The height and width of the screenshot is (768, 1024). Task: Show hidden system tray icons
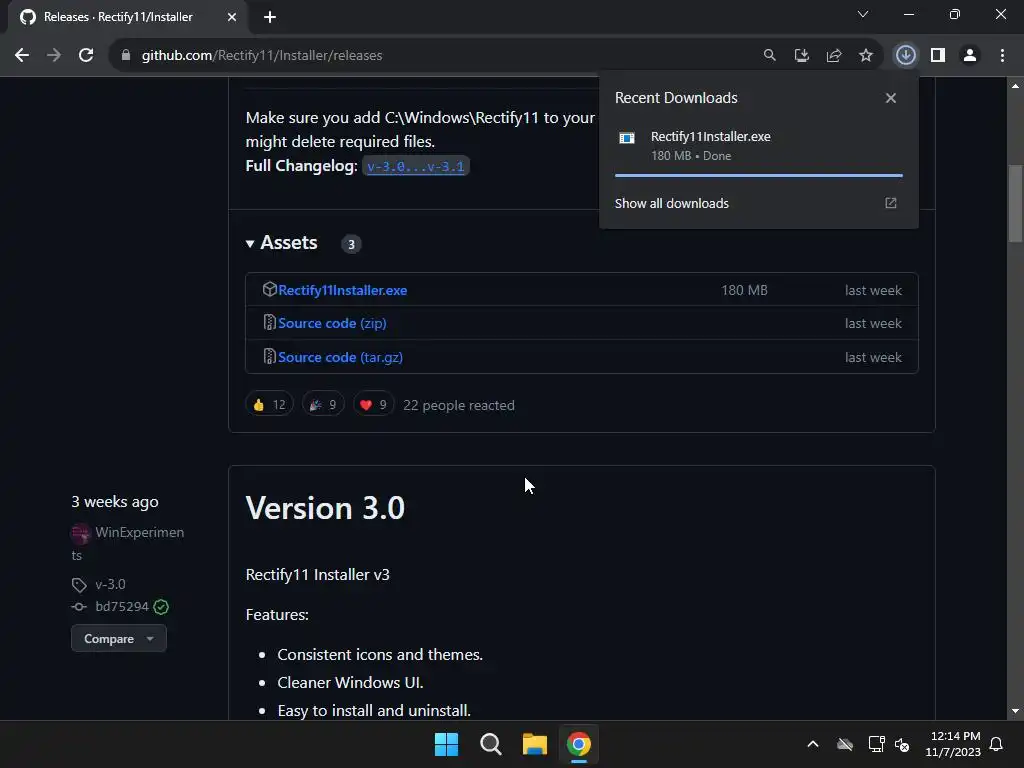pyautogui.click(x=813, y=744)
